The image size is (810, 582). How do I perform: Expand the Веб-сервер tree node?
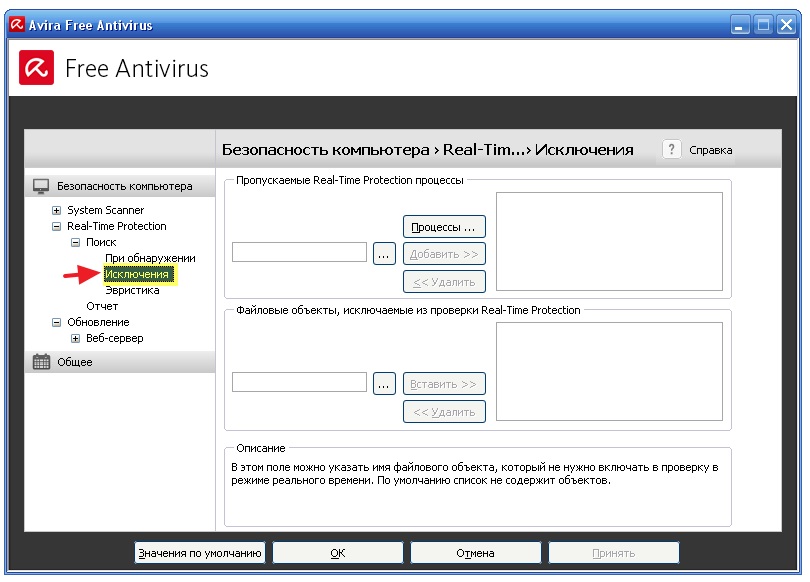[75, 338]
